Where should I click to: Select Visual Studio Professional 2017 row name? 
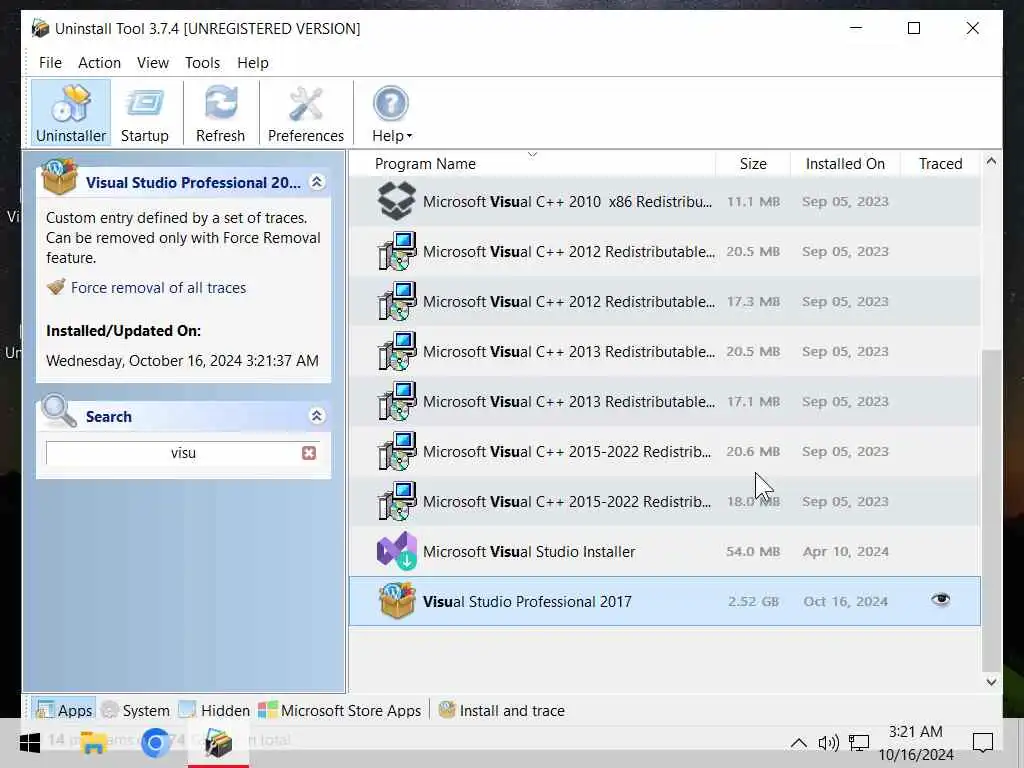527,601
